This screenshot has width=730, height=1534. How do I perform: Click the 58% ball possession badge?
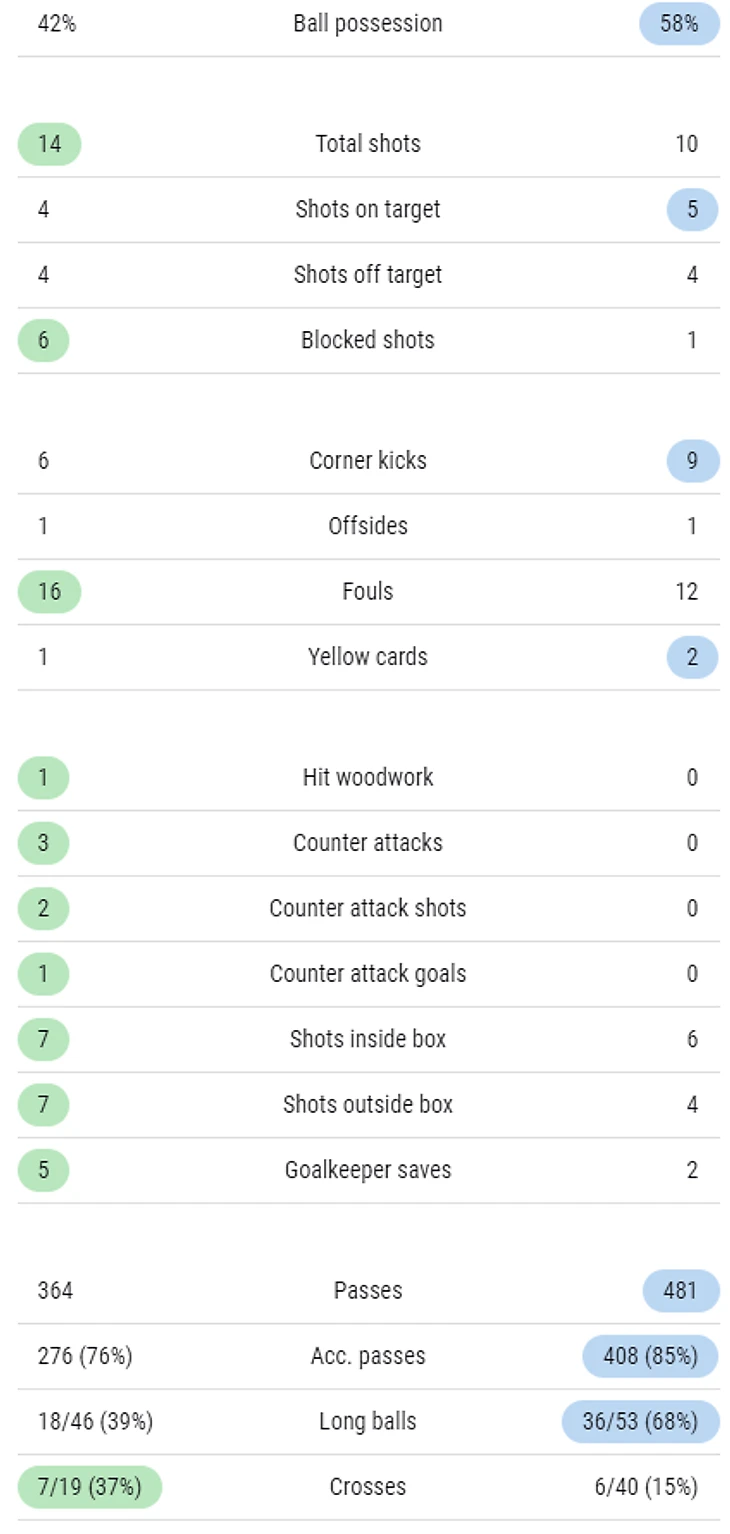point(679,24)
